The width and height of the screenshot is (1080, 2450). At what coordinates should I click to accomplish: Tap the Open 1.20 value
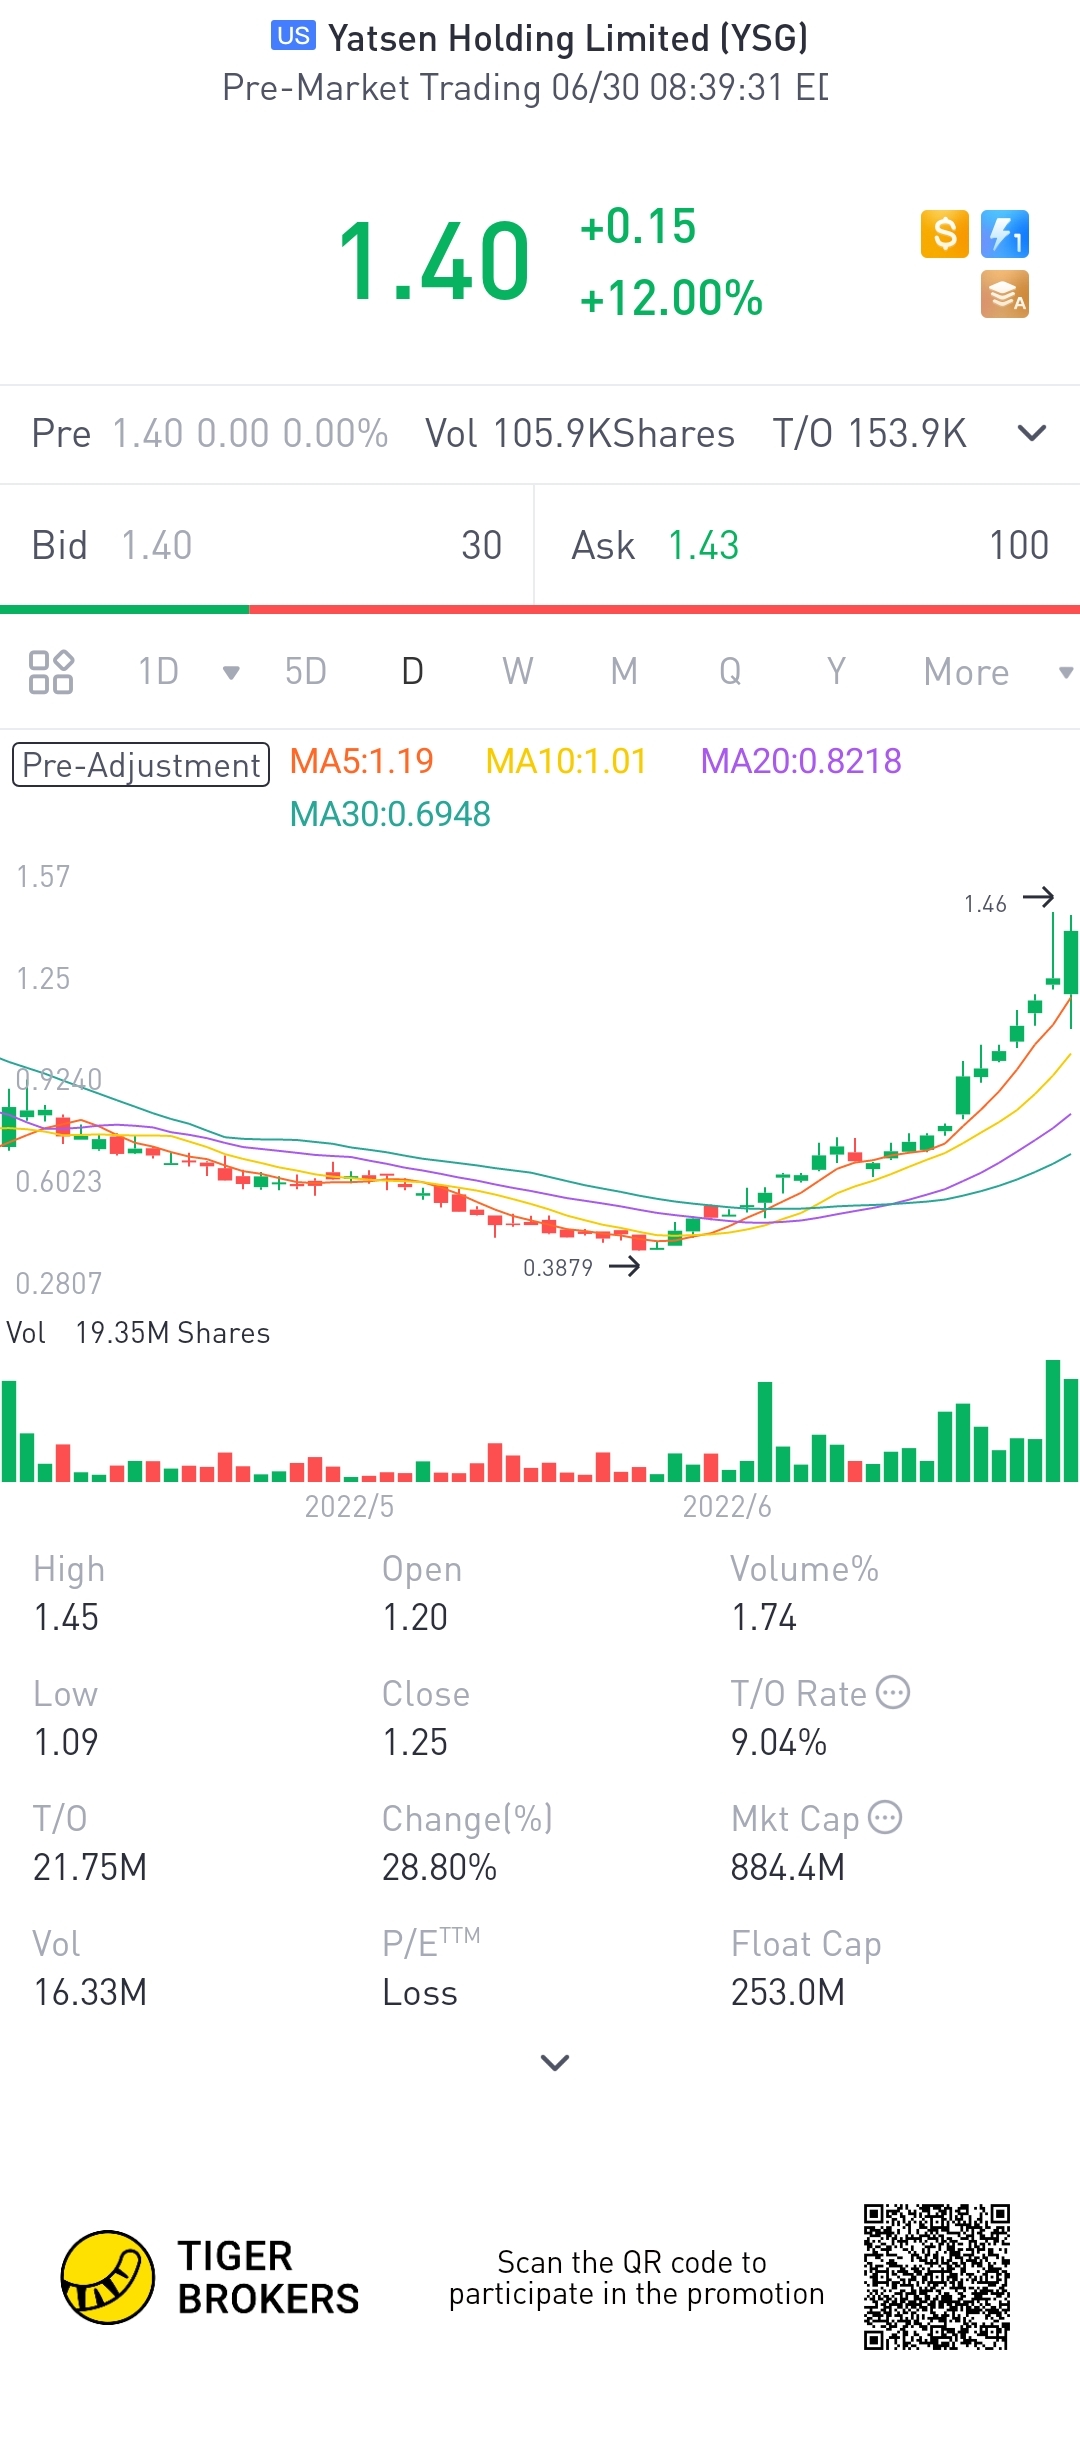coord(415,1617)
